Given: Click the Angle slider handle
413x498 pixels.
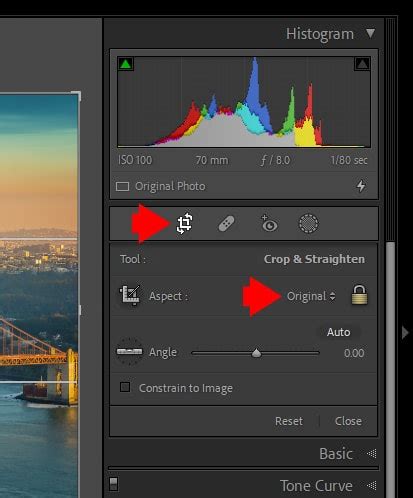Looking at the screenshot, I should (x=256, y=353).
